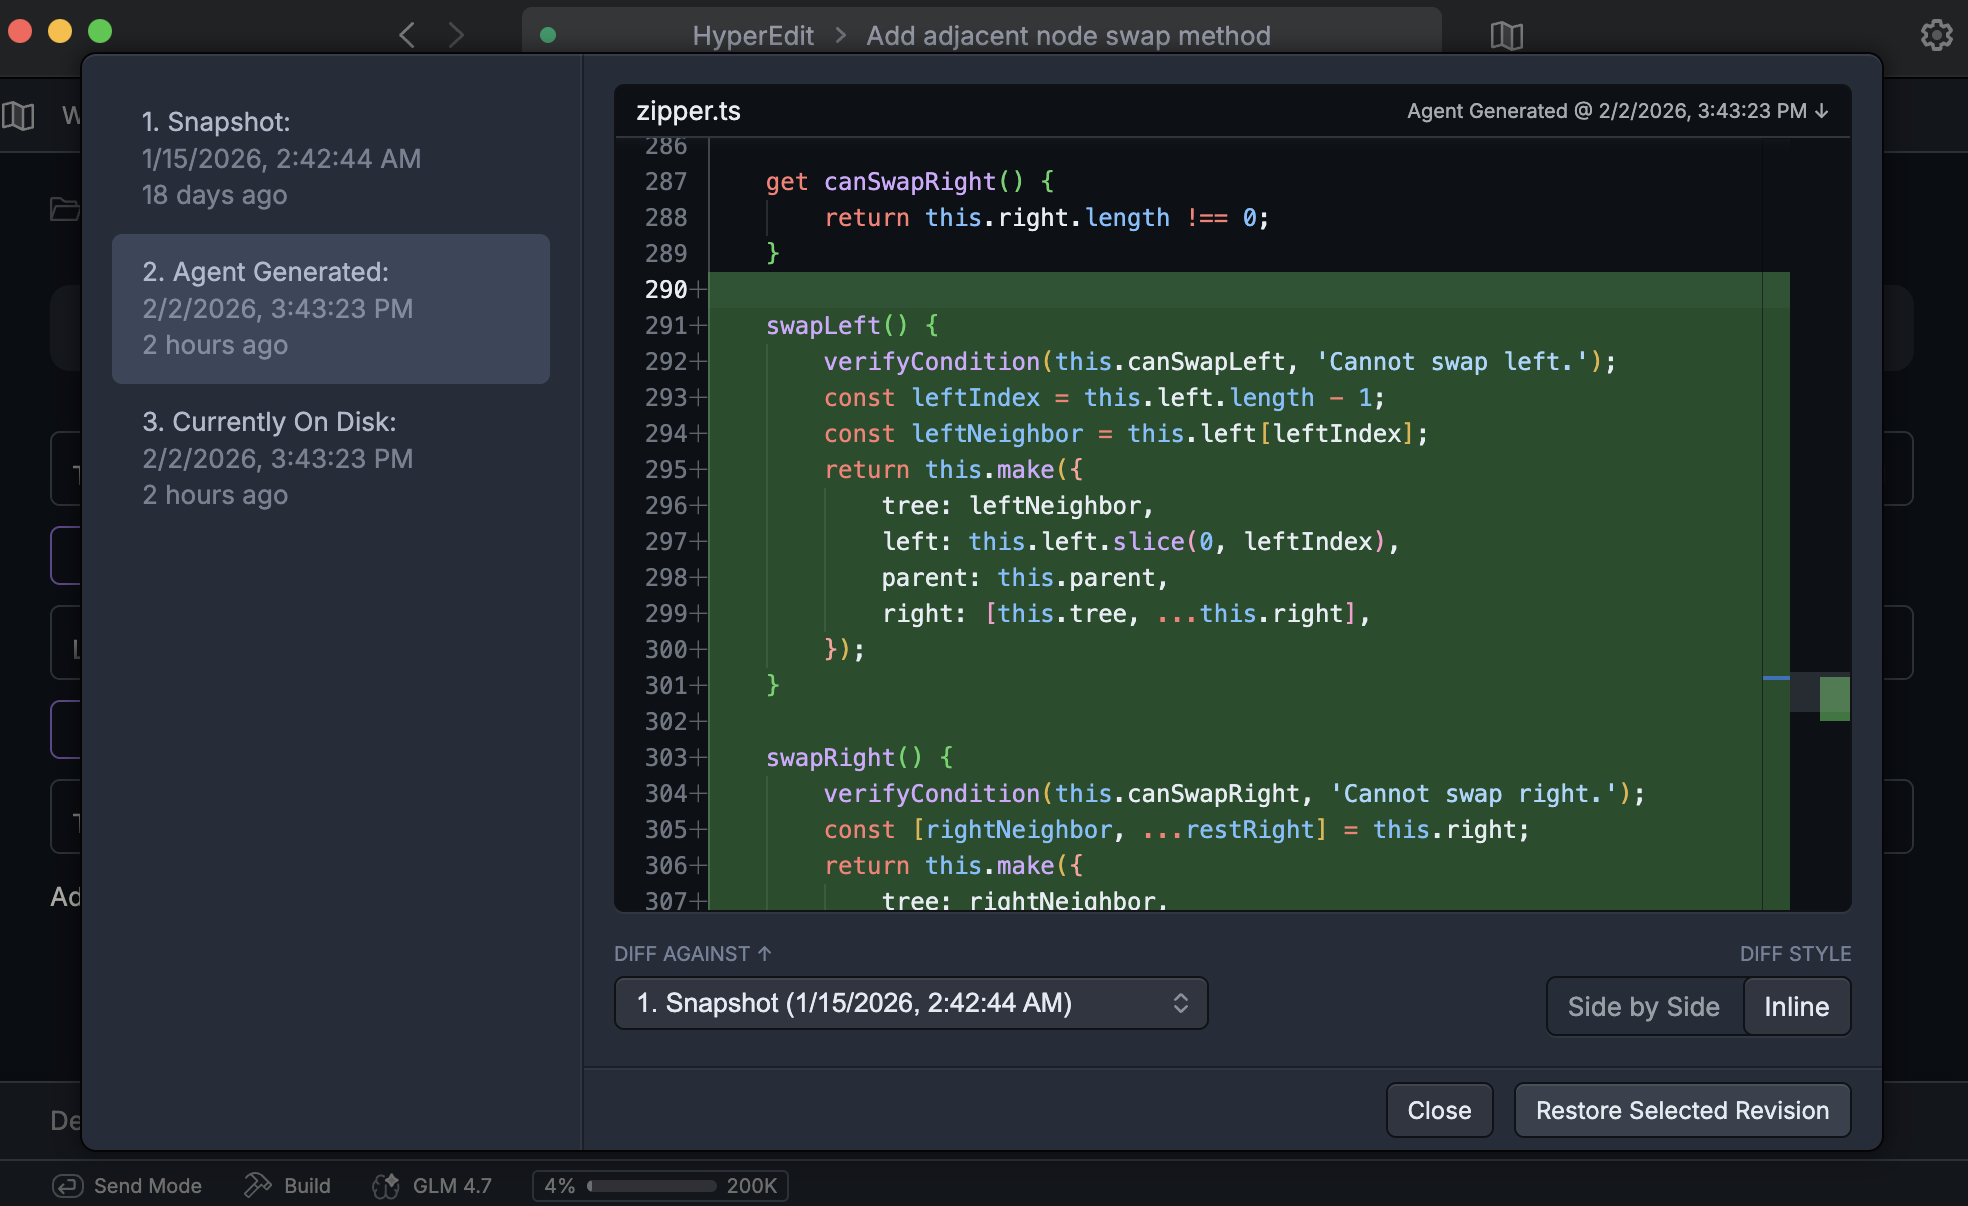
Task: Open the Diff Against snapshot dropdown
Action: pos(911,1003)
